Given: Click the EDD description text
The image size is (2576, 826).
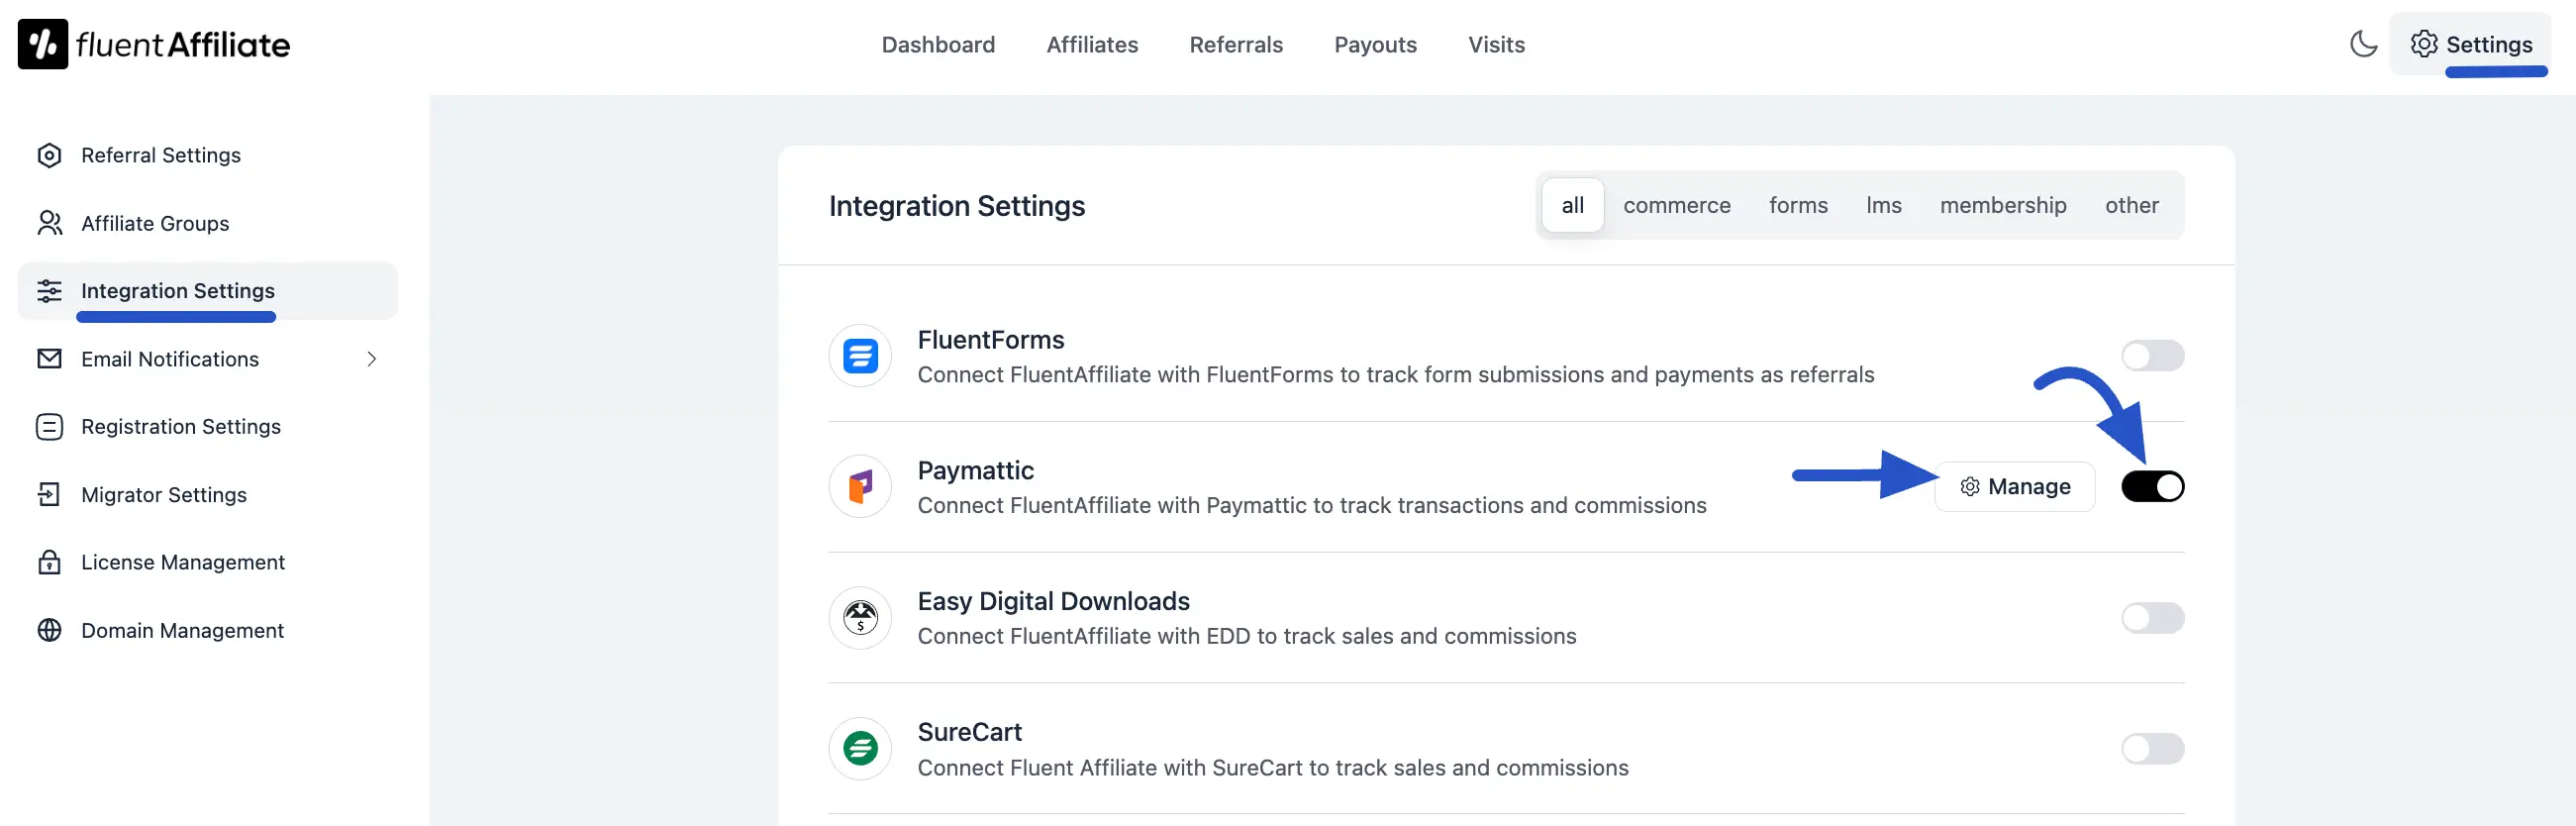Looking at the screenshot, I should pos(1247,636).
